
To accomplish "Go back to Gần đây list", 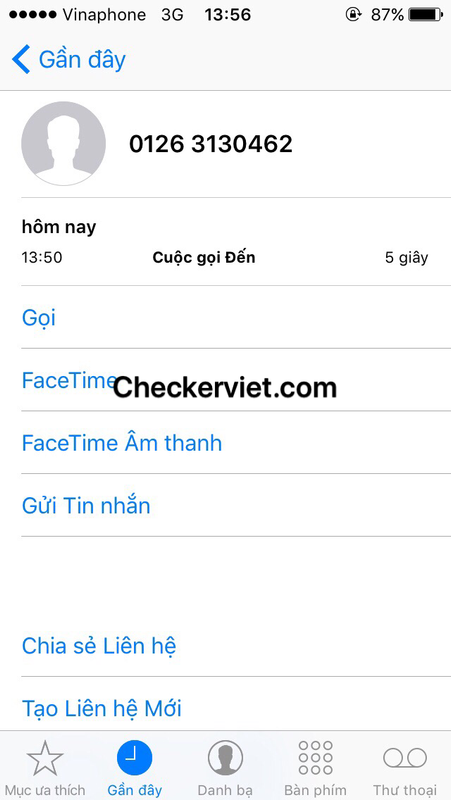I will [x=69, y=60].
